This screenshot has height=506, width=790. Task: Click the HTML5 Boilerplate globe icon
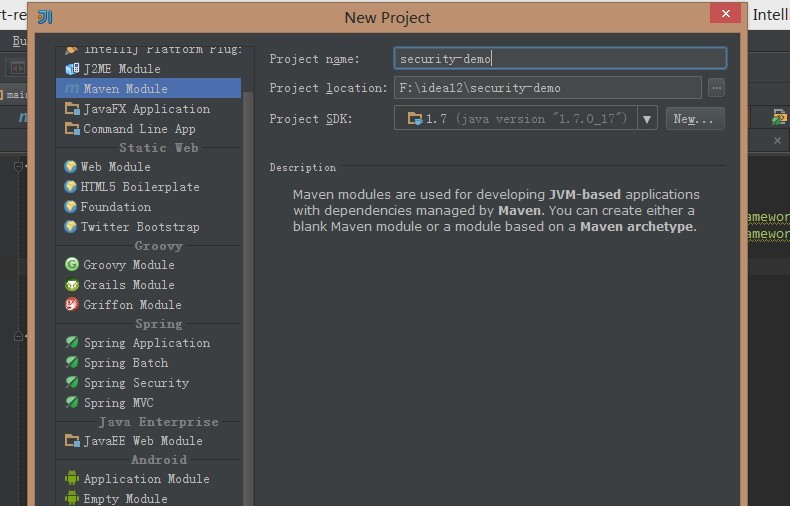pyautogui.click(x=71, y=187)
